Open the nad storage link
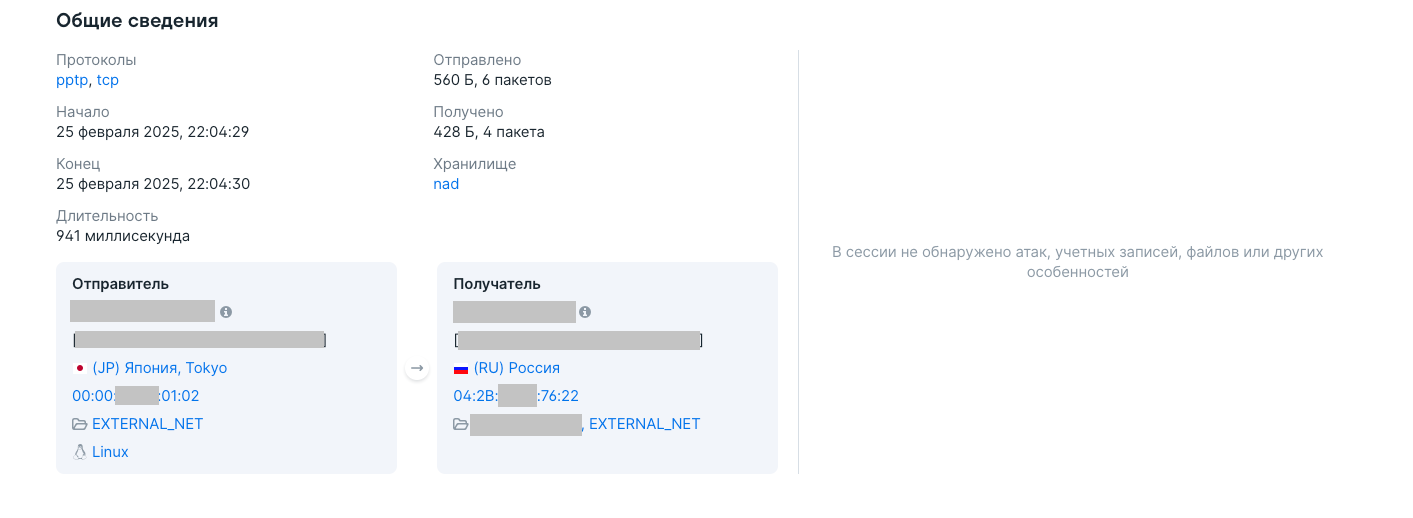 point(446,184)
